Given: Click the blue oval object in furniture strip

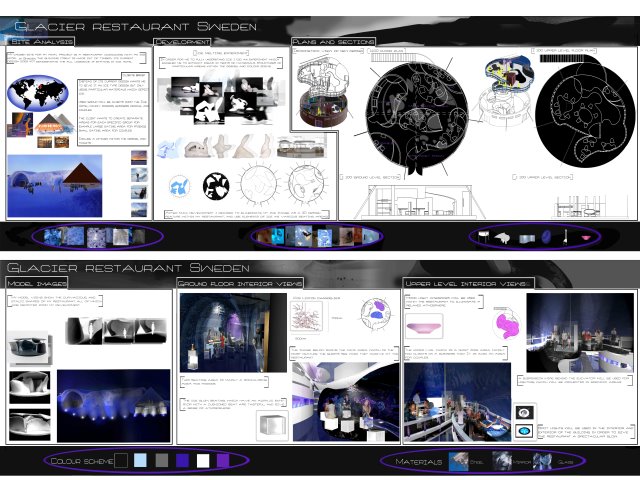Looking at the screenshot, I should pos(546,236).
